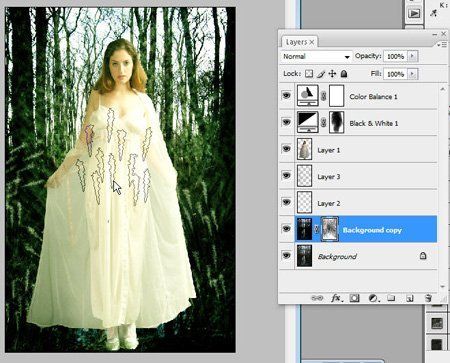Toggle lock transparent pixels

[x=309, y=74]
